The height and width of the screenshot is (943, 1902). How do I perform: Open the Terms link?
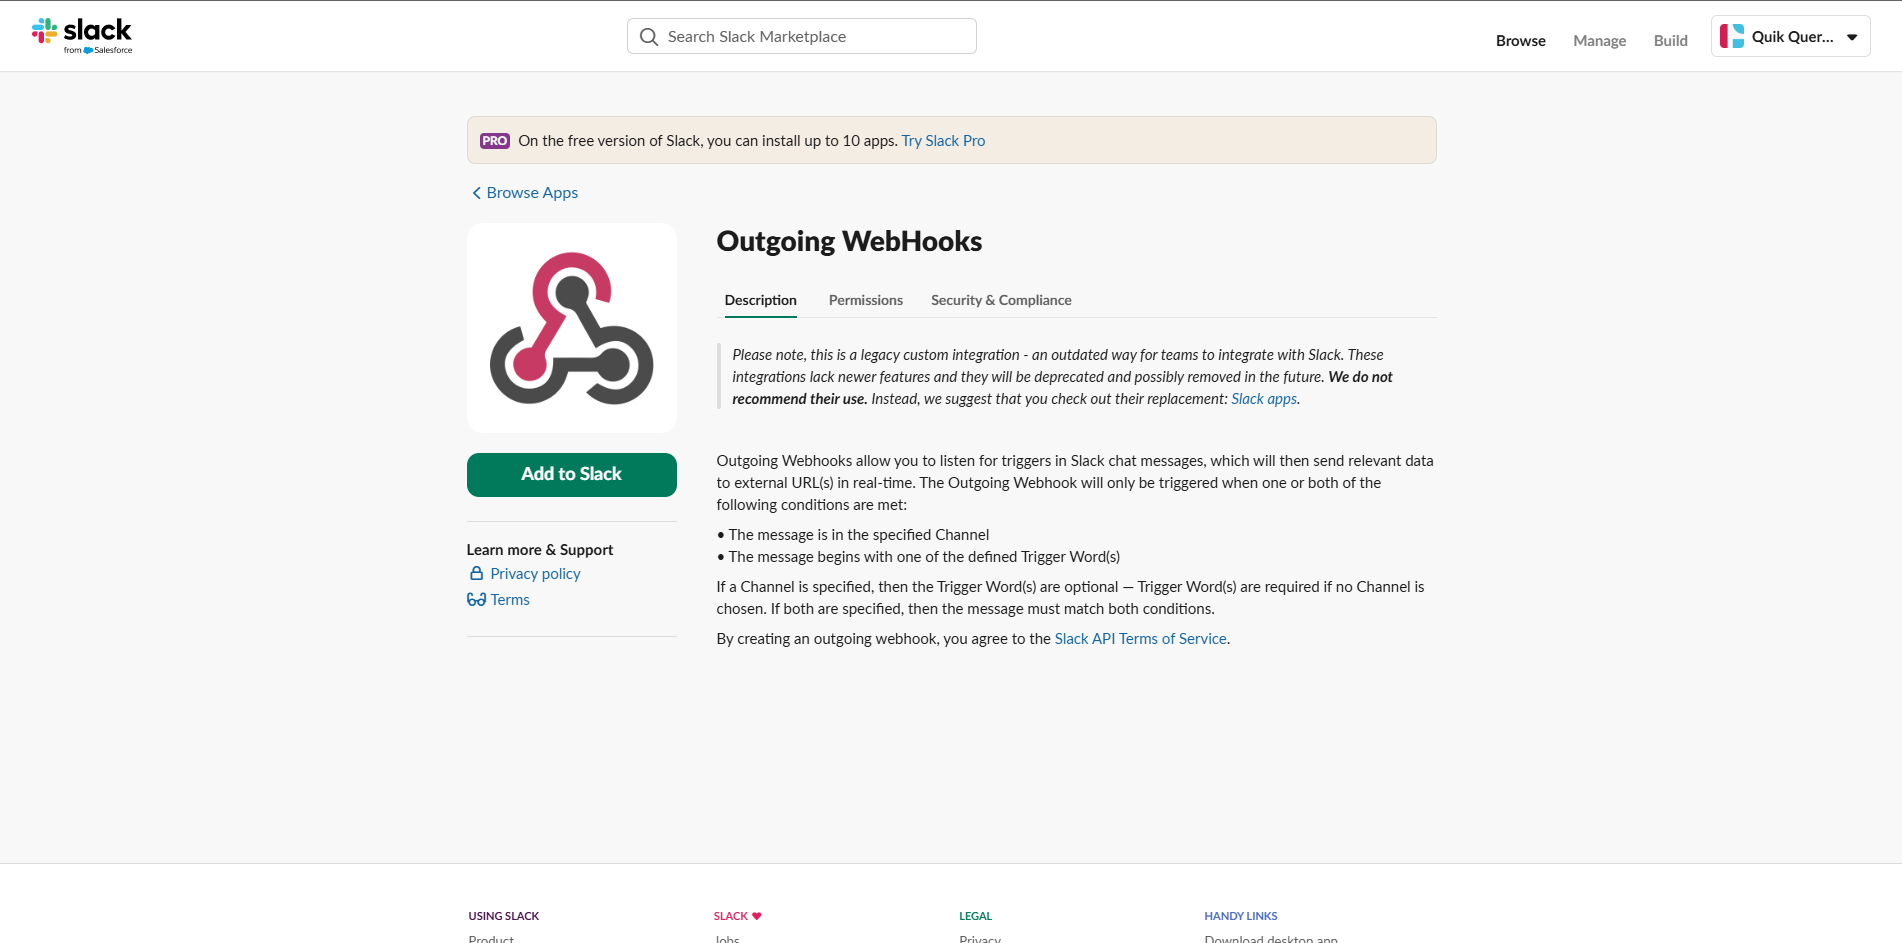pos(510,600)
